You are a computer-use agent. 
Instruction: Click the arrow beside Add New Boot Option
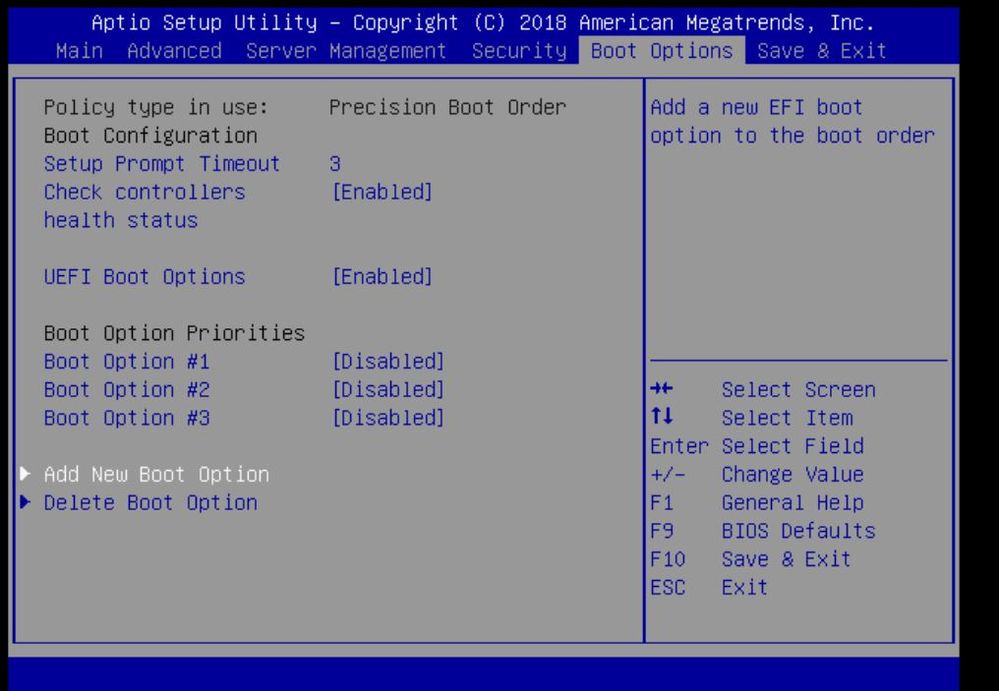point(25,473)
